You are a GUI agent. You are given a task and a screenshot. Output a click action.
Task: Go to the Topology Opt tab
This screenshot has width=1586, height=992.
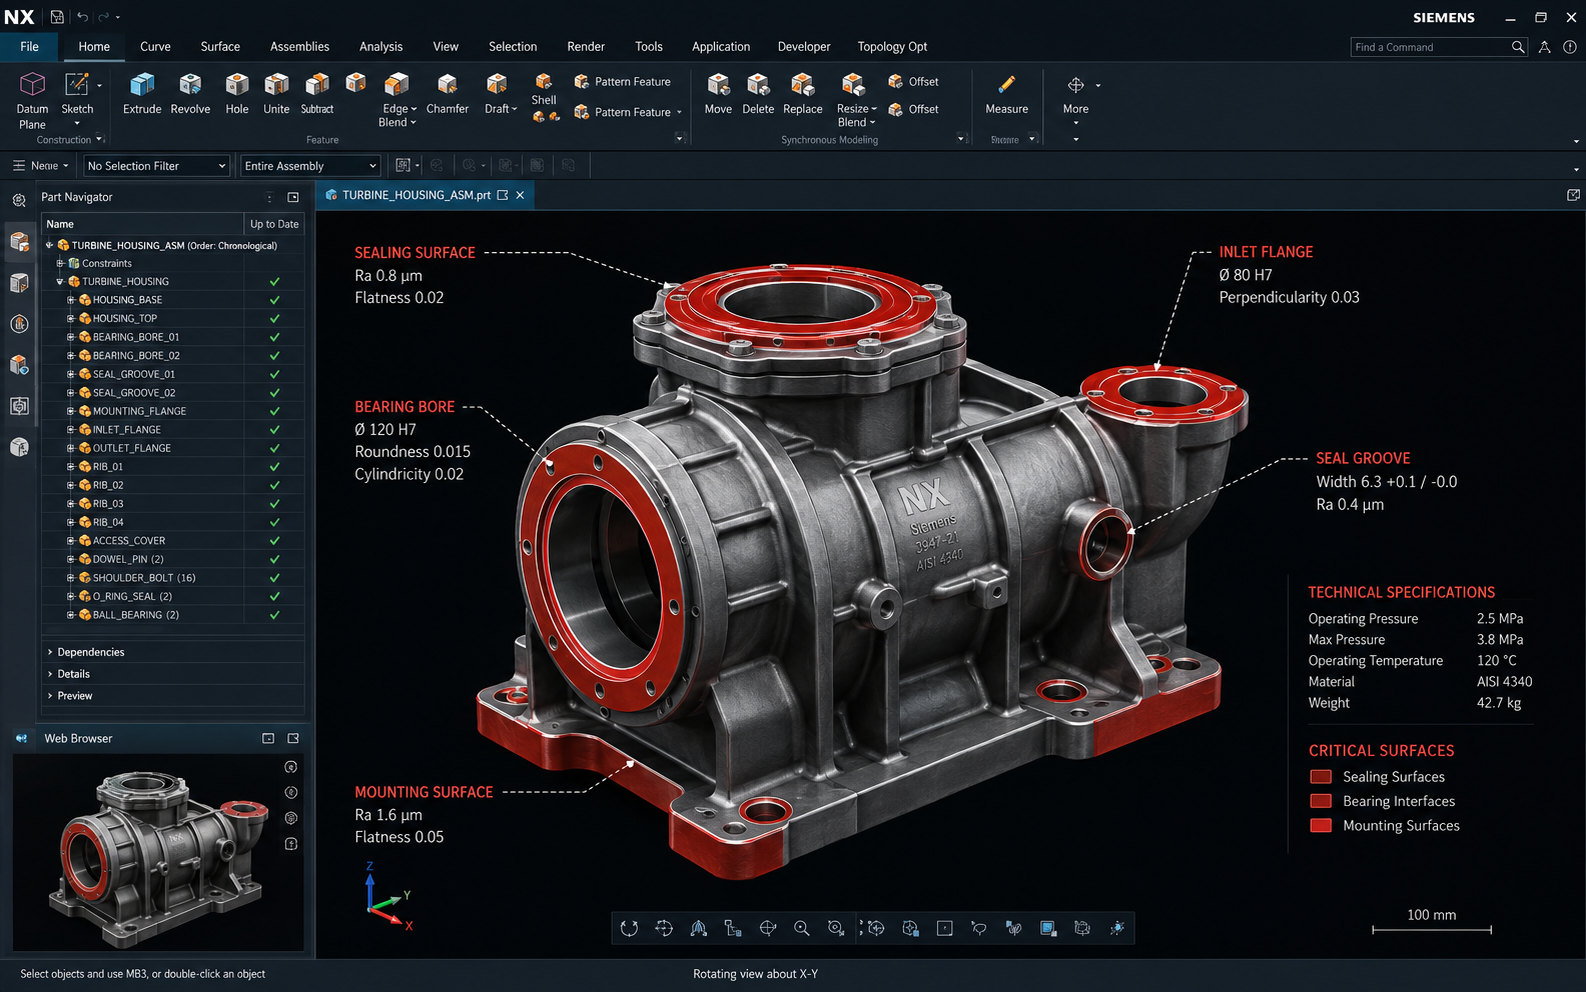click(892, 47)
